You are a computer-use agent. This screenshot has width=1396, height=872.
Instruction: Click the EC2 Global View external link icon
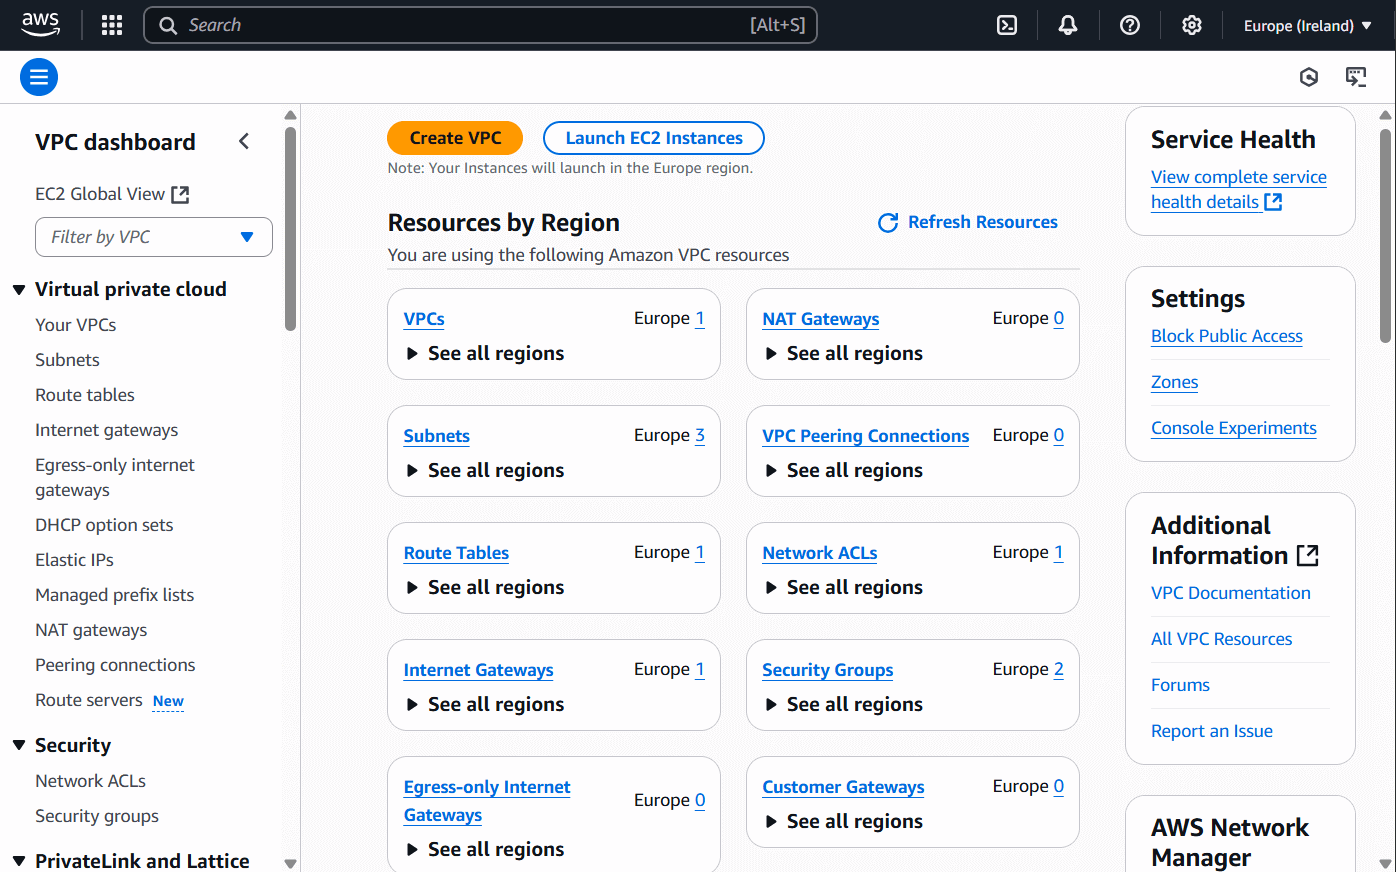pos(180,194)
